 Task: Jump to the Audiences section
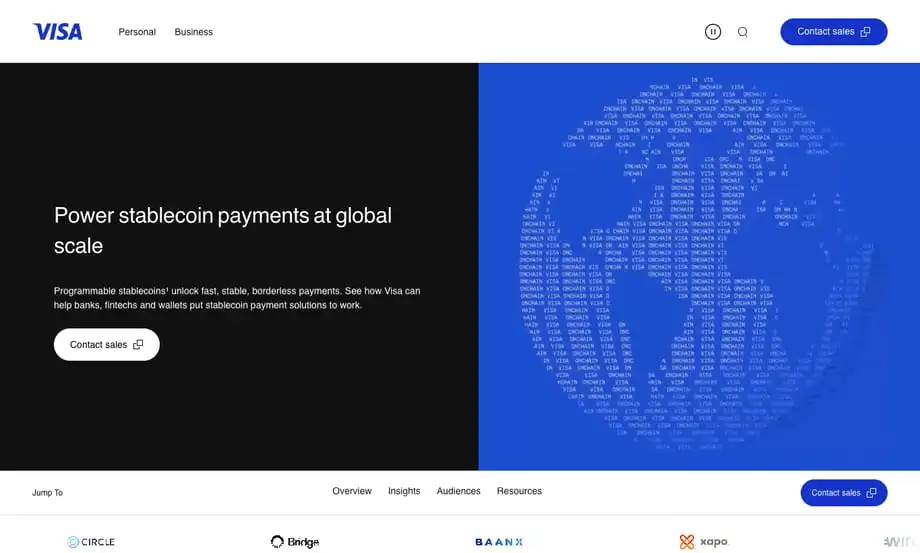click(x=458, y=491)
